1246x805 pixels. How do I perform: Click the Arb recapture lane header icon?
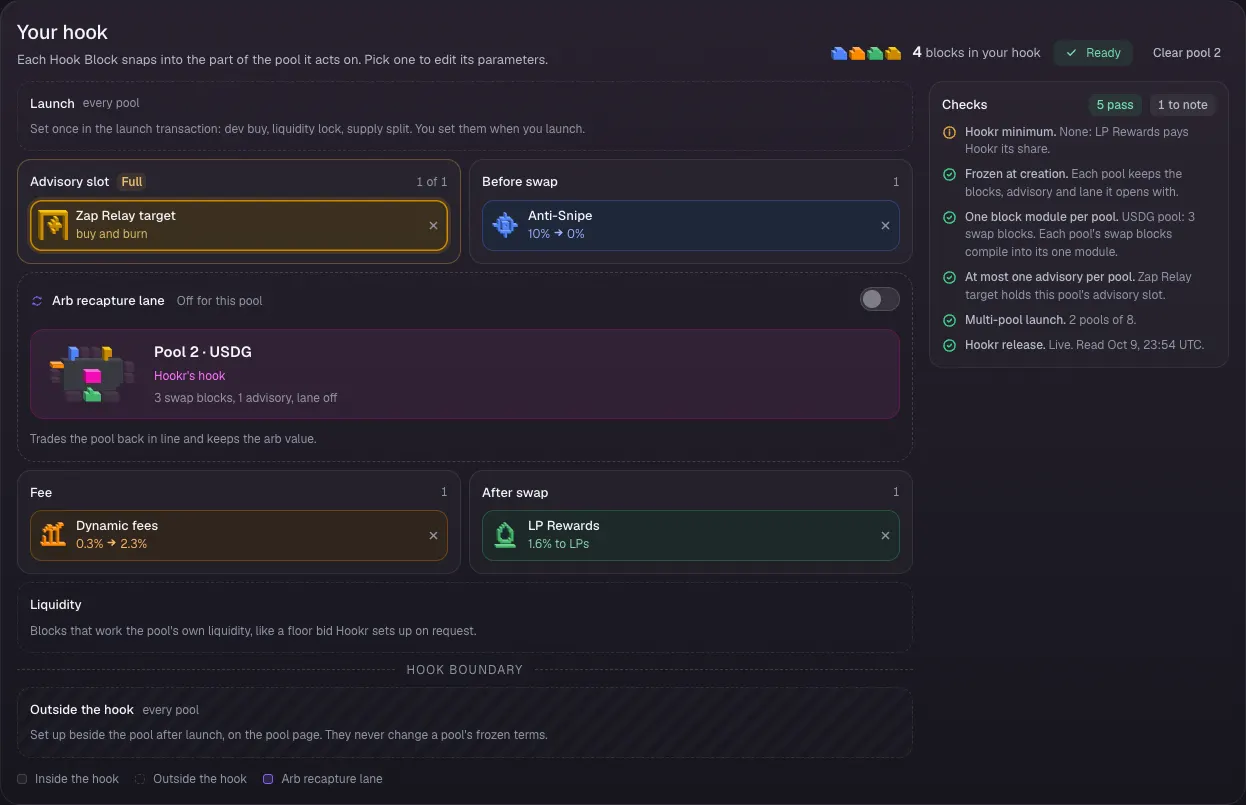[x=37, y=300]
